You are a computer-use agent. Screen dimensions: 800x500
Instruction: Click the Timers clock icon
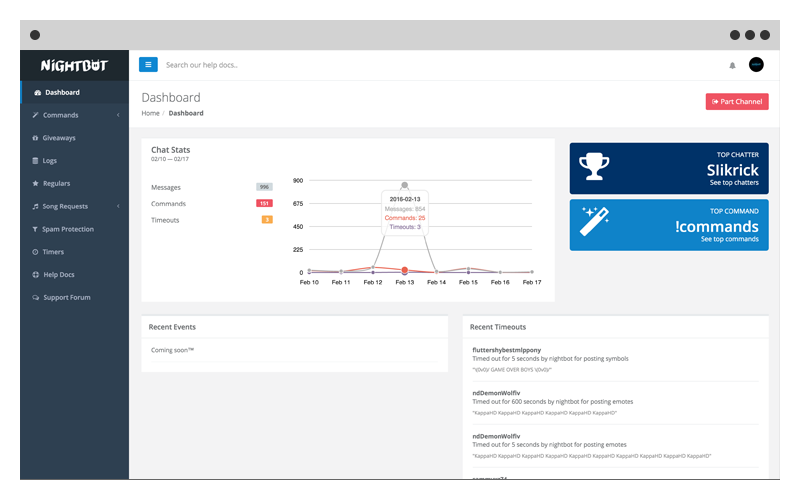click(36, 252)
